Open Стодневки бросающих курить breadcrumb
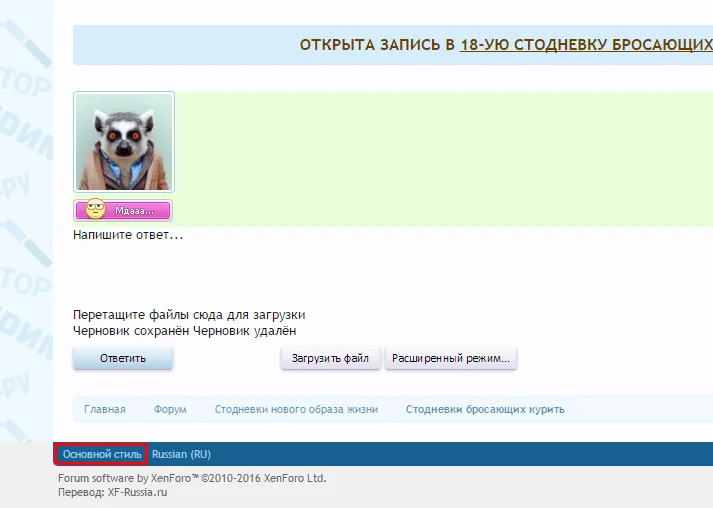 (x=485, y=409)
